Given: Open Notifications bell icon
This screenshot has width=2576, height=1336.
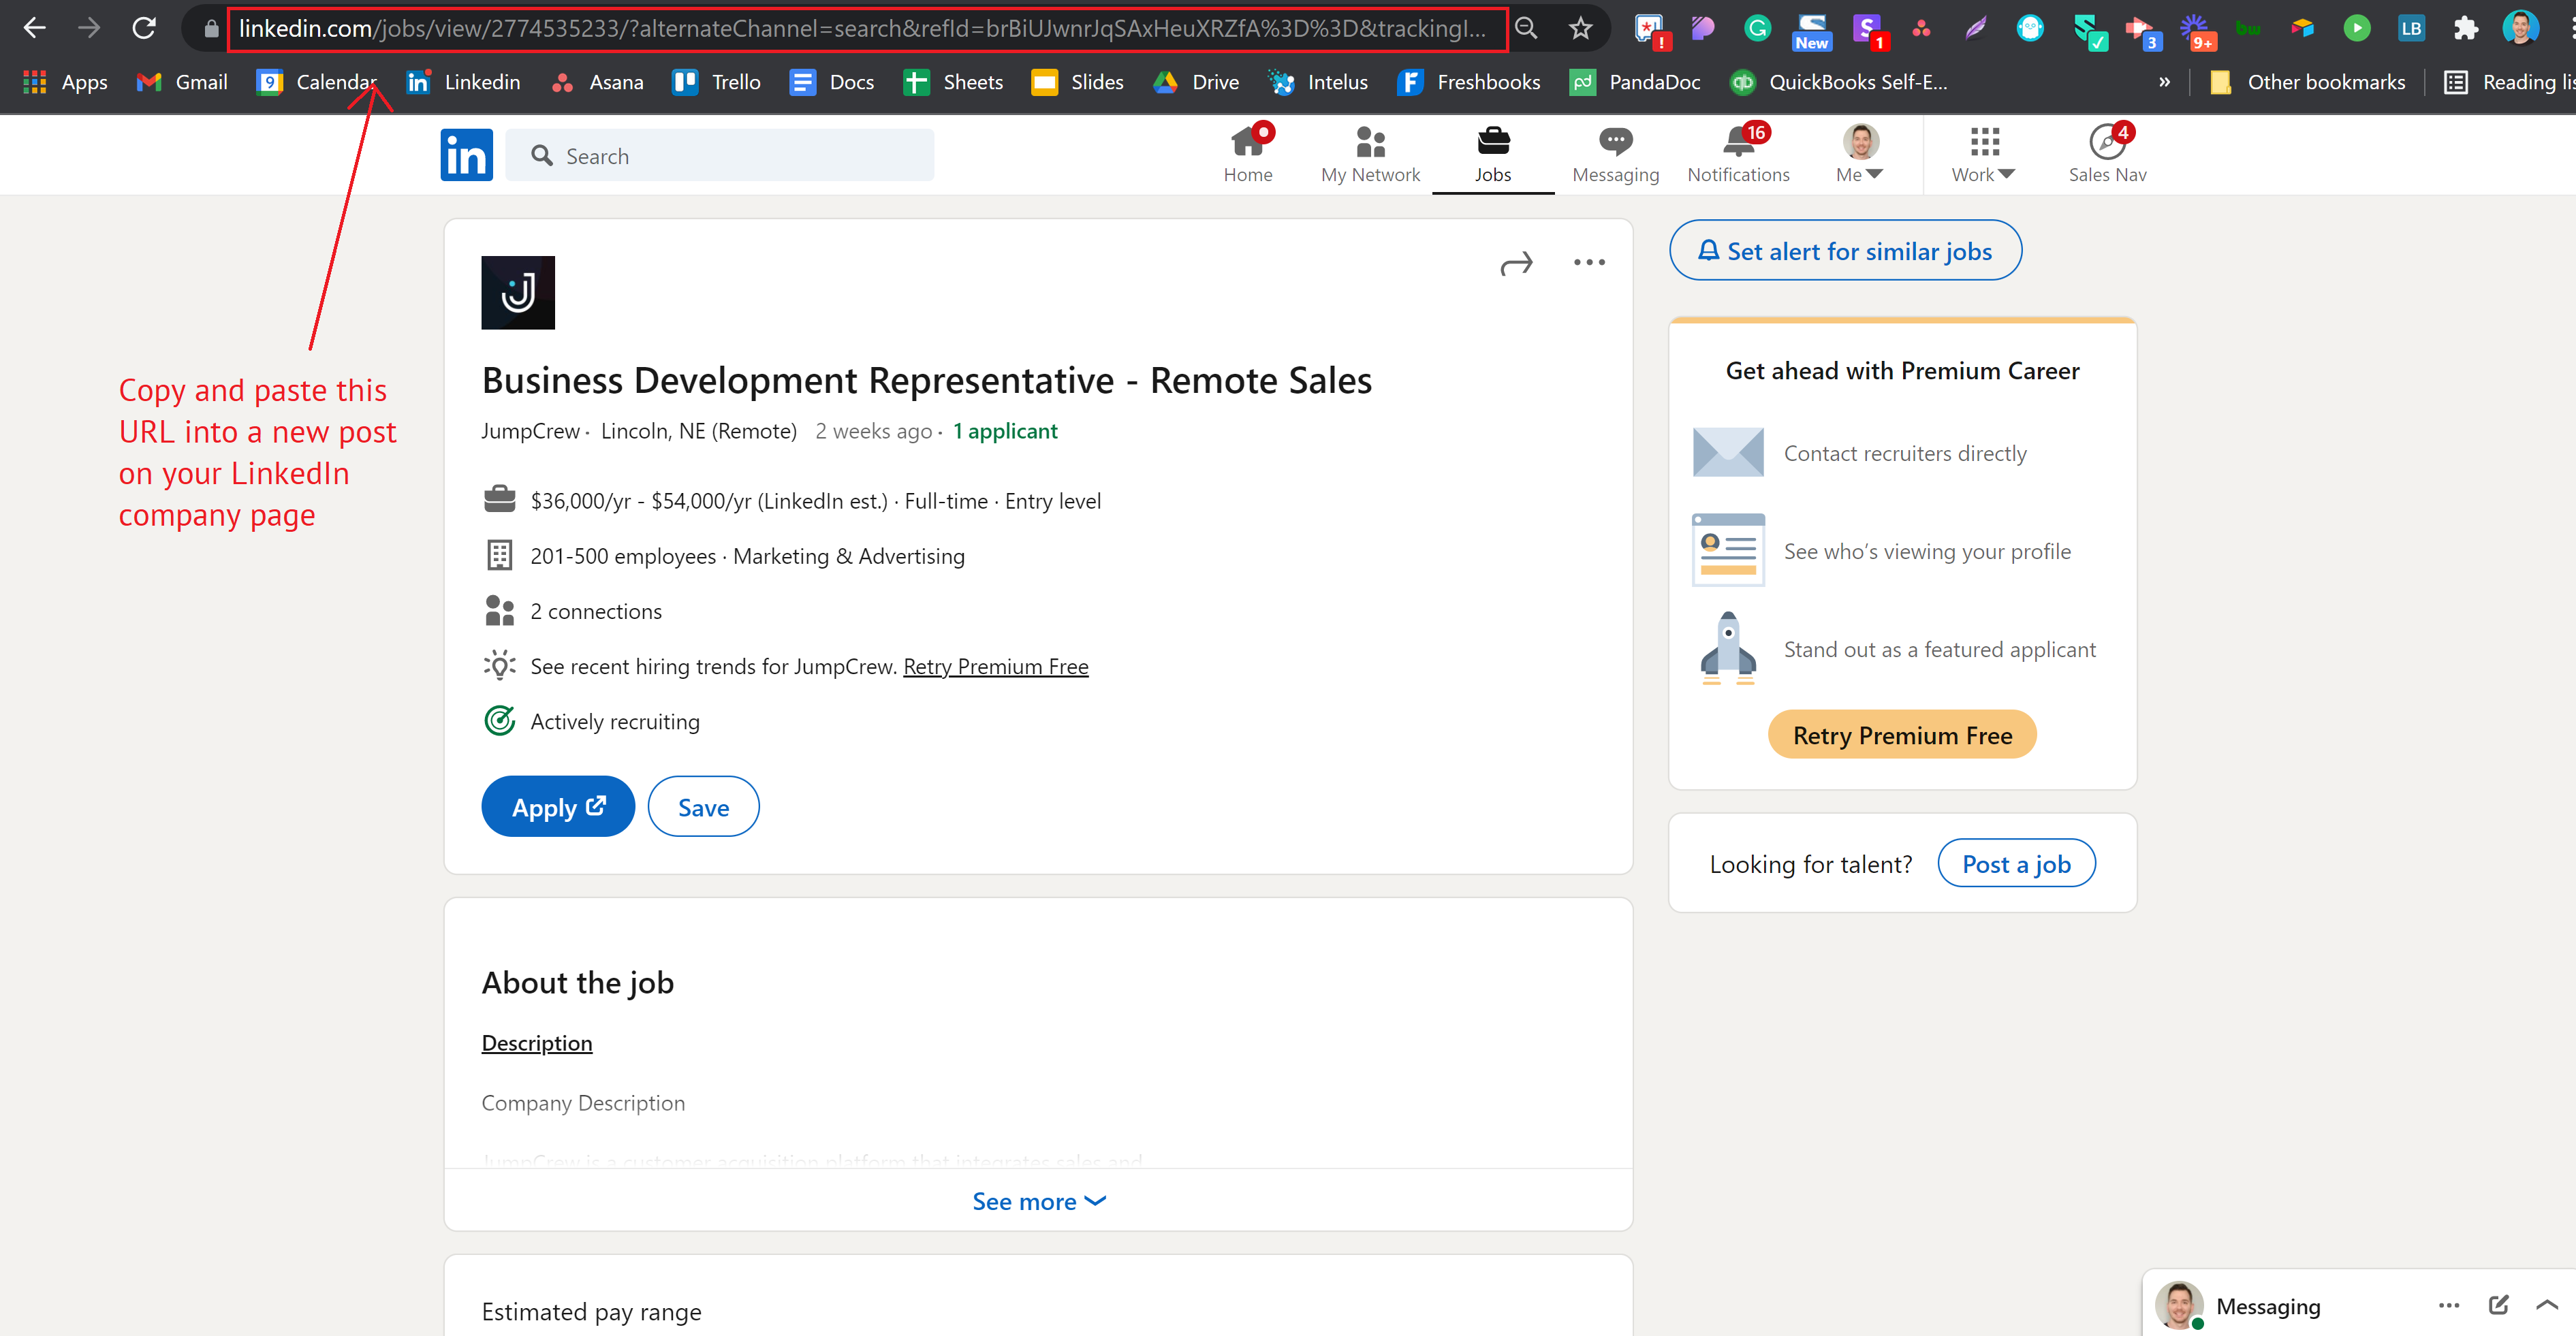Looking at the screenshot, I should 1738,155.
